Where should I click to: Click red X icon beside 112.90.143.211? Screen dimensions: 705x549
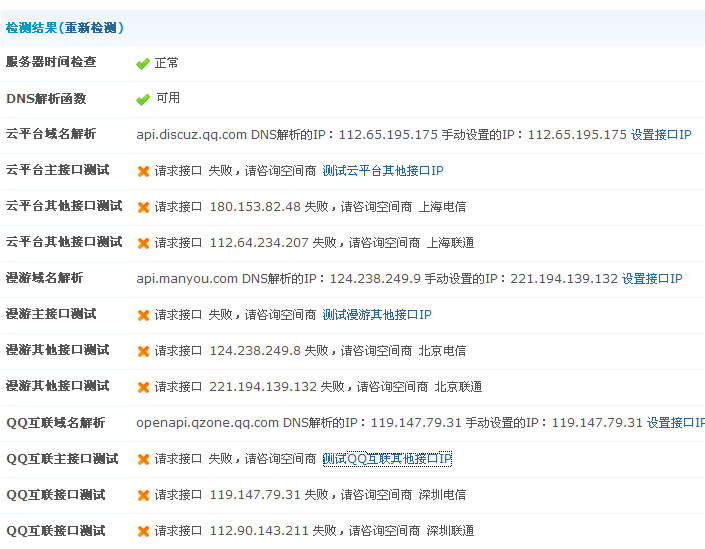[143, 531]
